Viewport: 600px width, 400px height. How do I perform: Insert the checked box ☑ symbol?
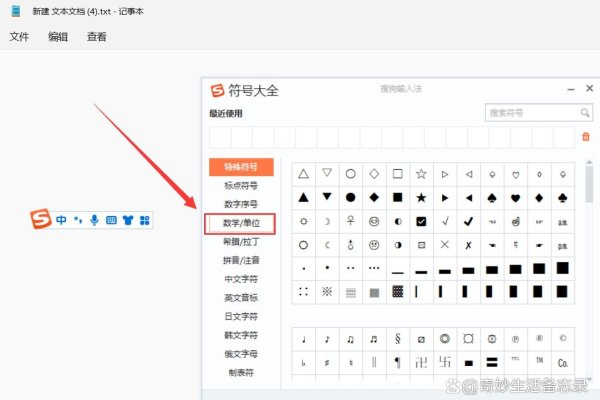[421, 222]
